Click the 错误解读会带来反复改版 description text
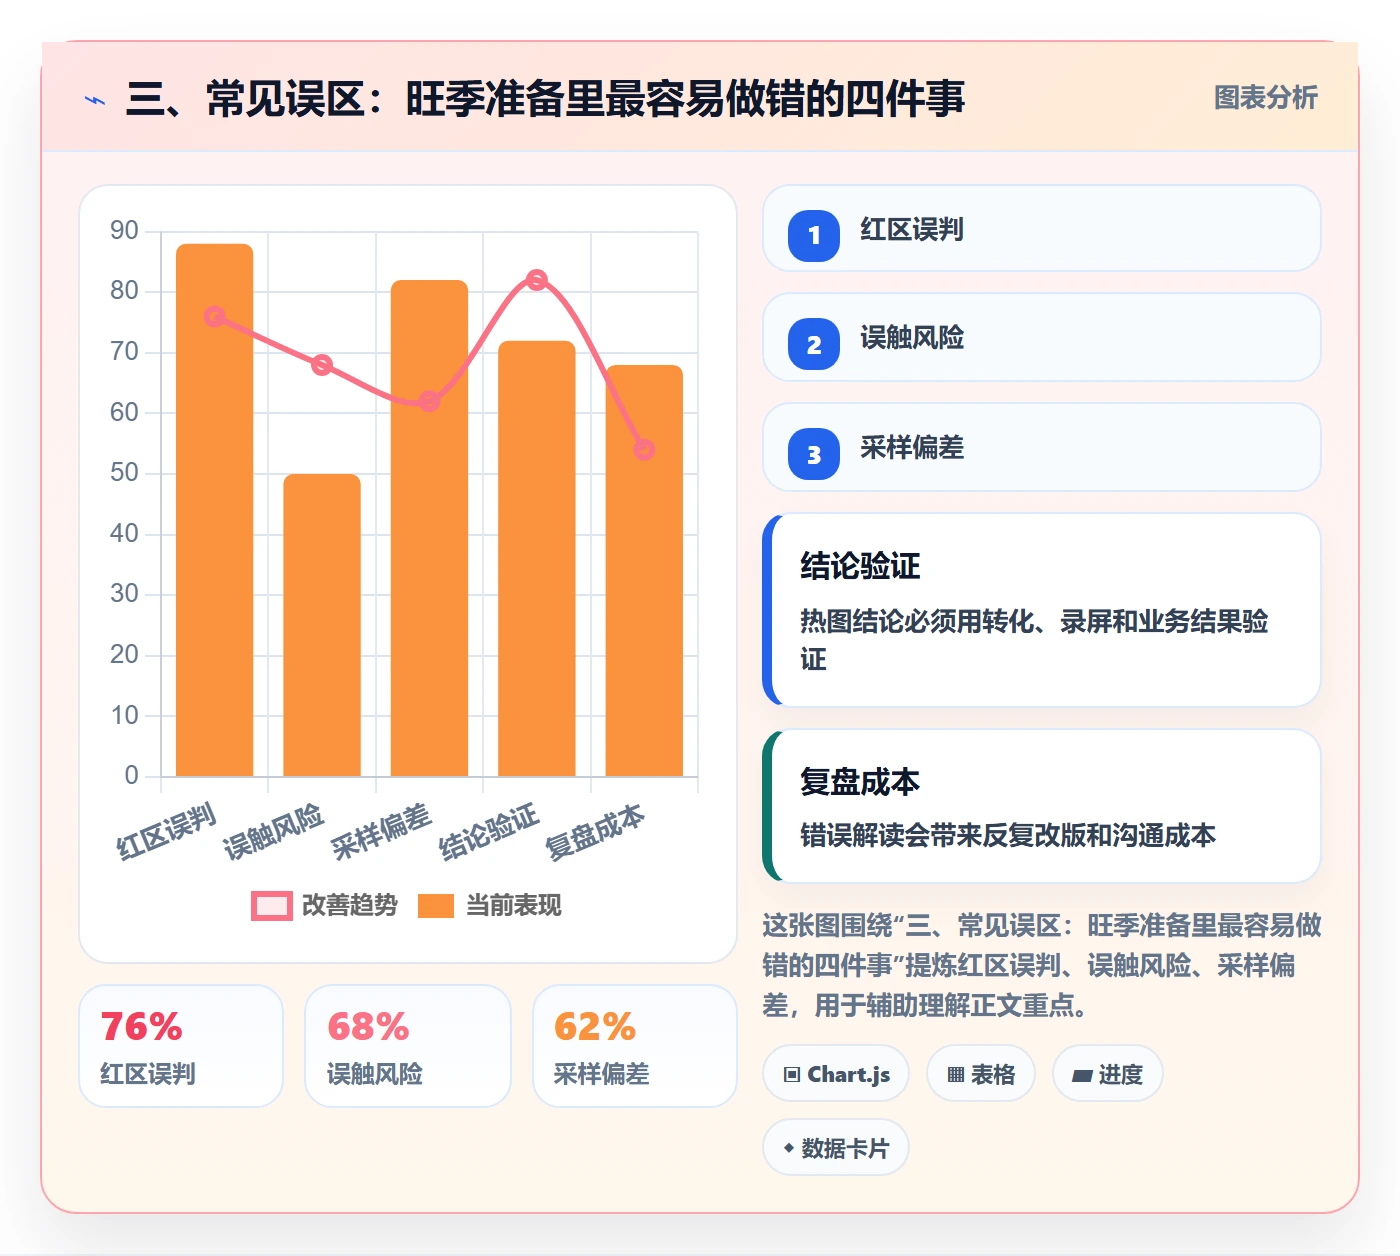Viewport: 1400px width, 1256px height. [x=1008, y=835]
